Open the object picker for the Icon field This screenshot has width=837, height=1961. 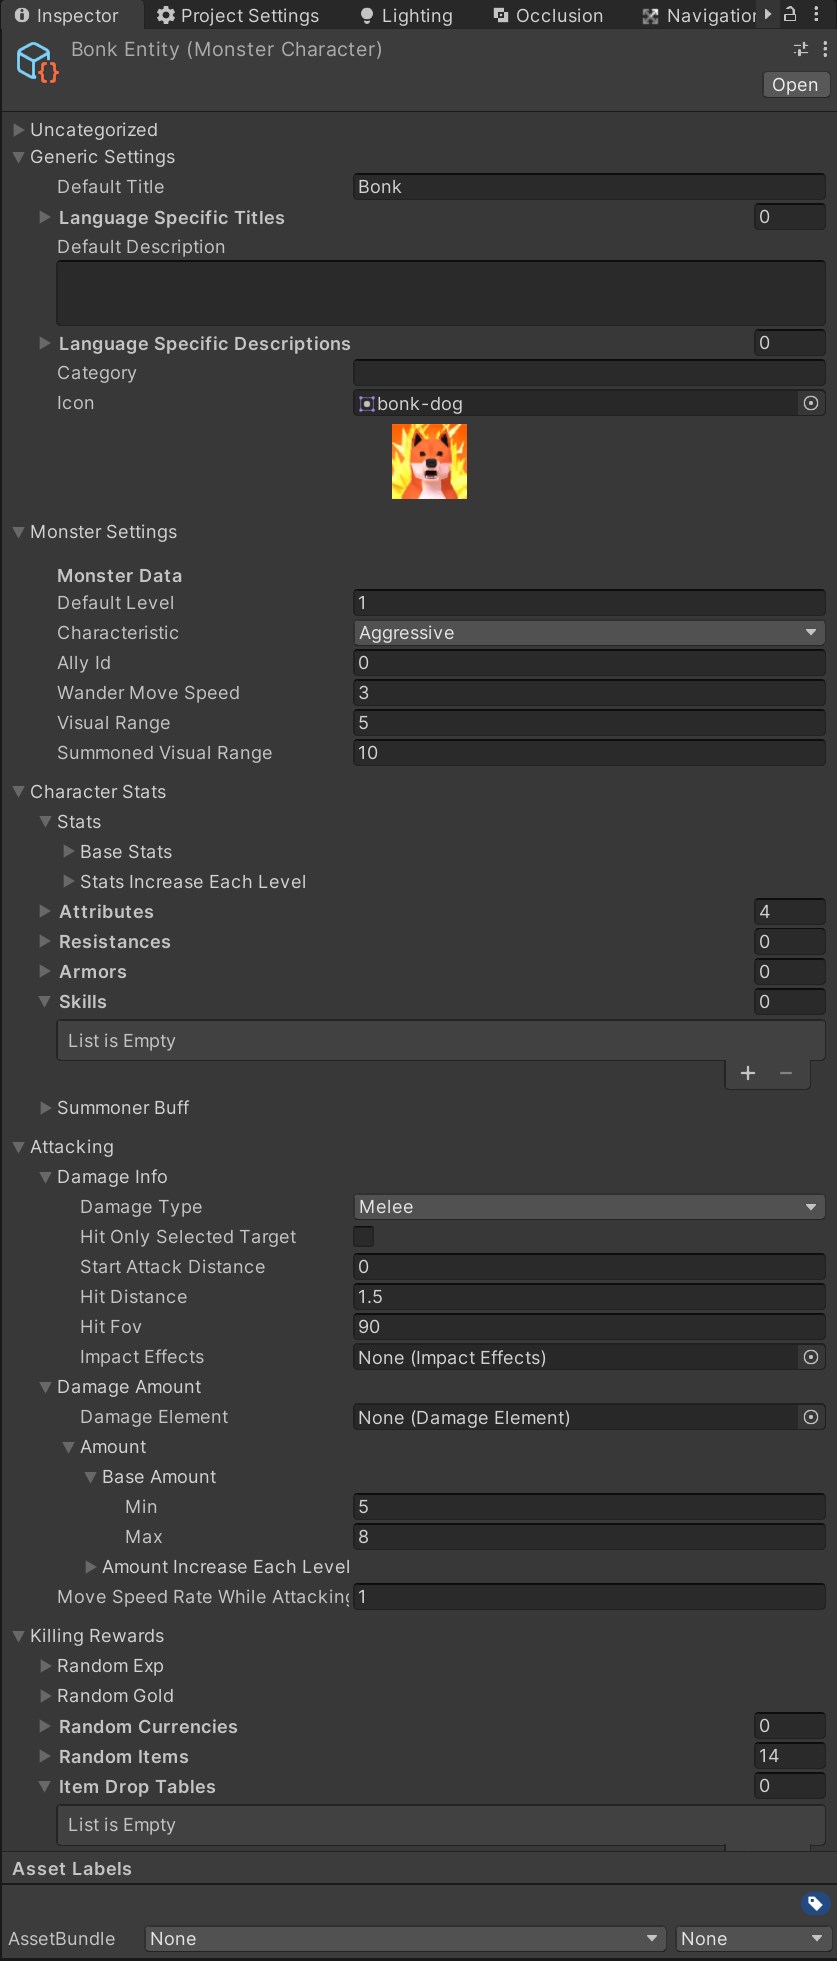[x=811, y=403]
